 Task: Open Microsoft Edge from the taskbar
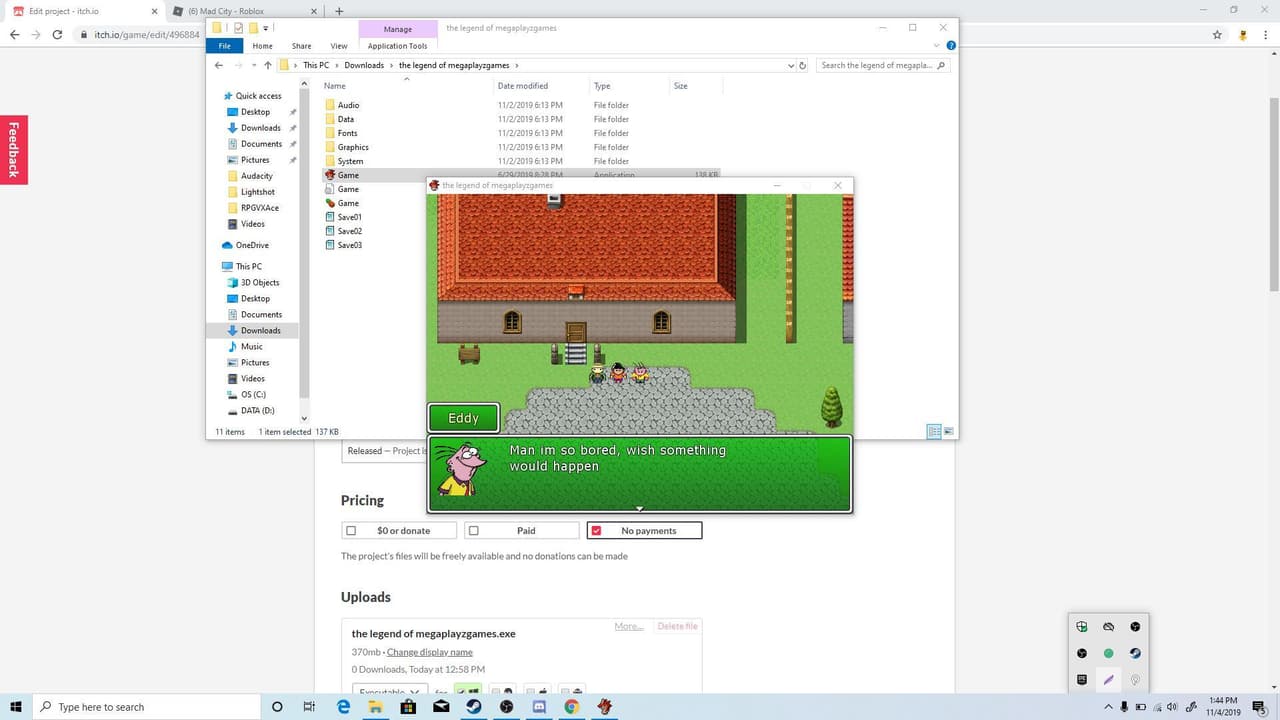coord(343,707)
